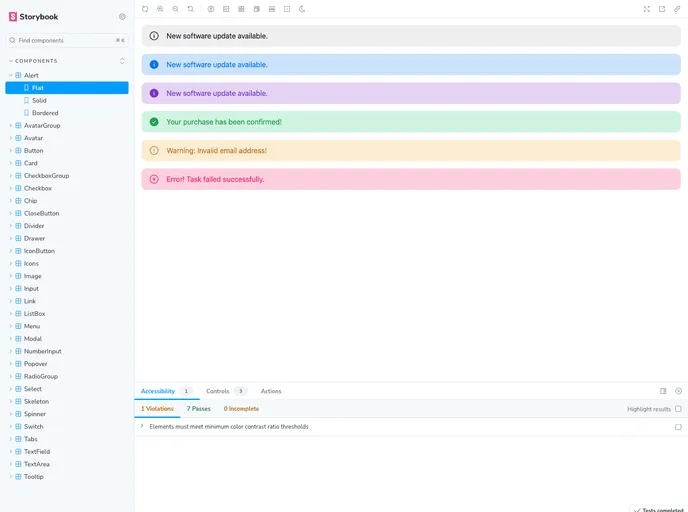Viewport: 688px width, 512px height.
Task: Switch to the Accessibility tab
Action: click(167, 391)
